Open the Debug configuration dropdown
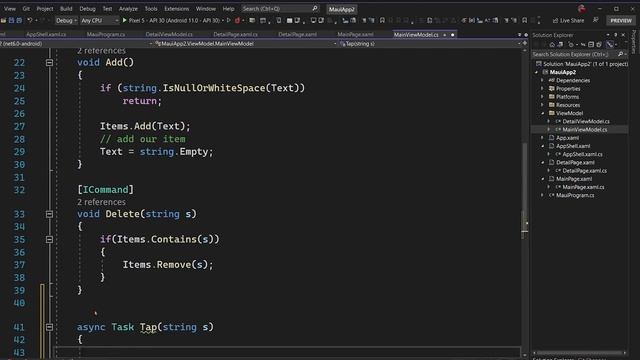Image resolution: width=640 pixels, height=360 pixels. coord(66,20)
